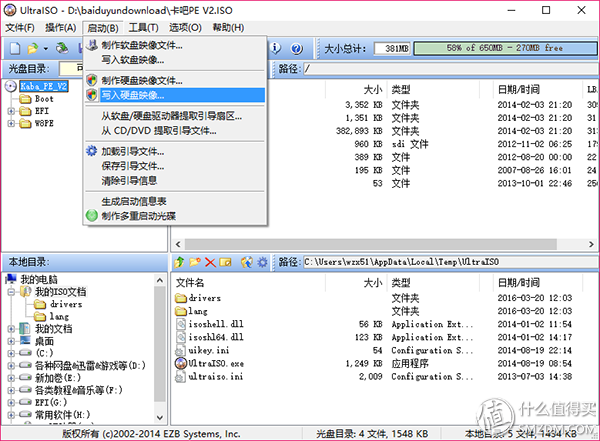
Task: Expand the W8PE folder in disc tree
Action: coord(11,124)
